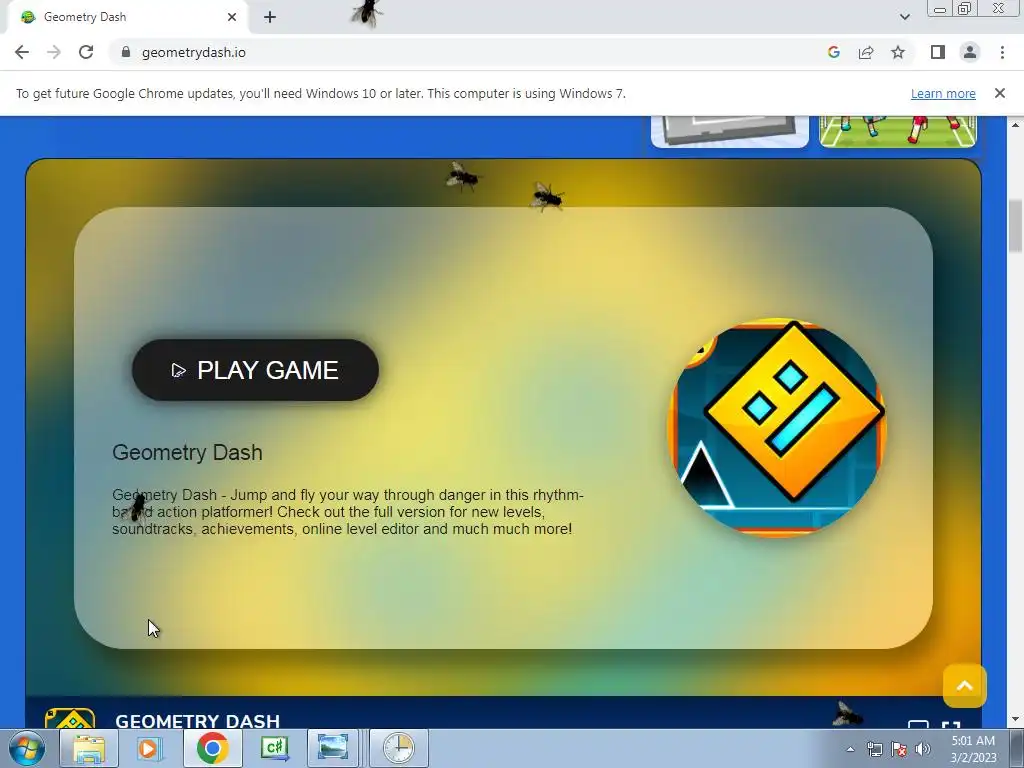Restore down the Chrome window

click(965, 8)
